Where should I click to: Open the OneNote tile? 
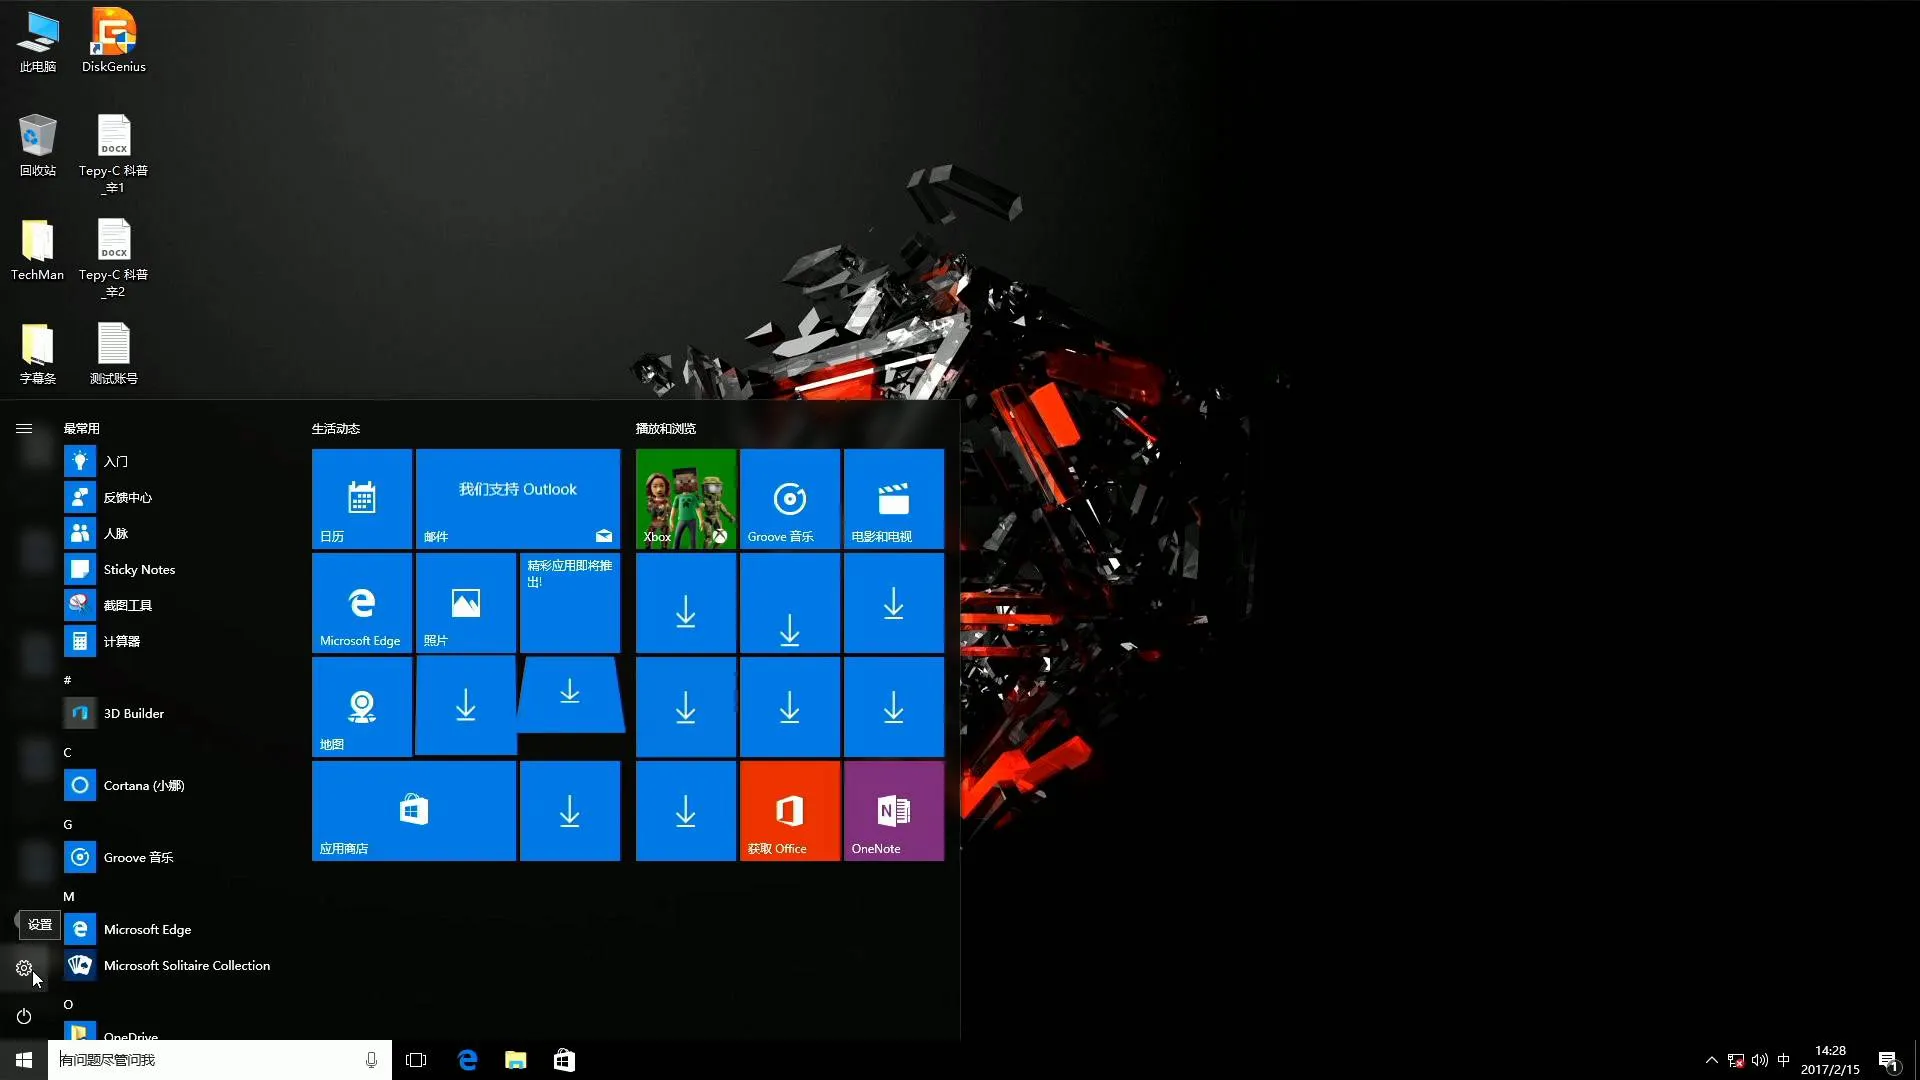894,811
